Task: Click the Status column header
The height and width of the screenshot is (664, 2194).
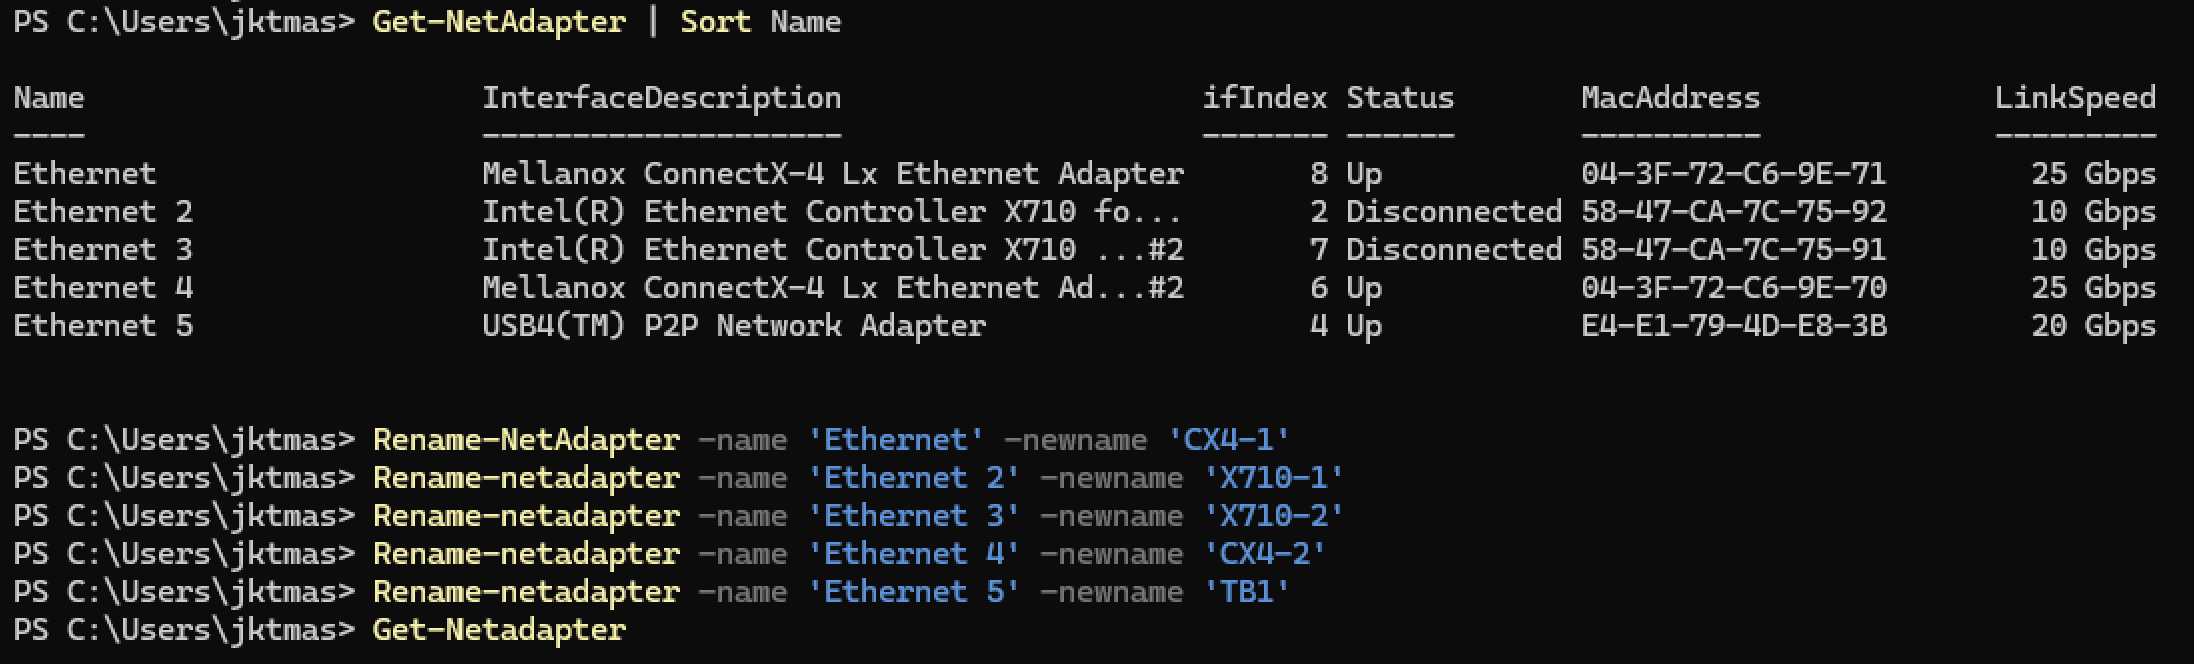Action: pyautogui.click(x=1399, y=98)
